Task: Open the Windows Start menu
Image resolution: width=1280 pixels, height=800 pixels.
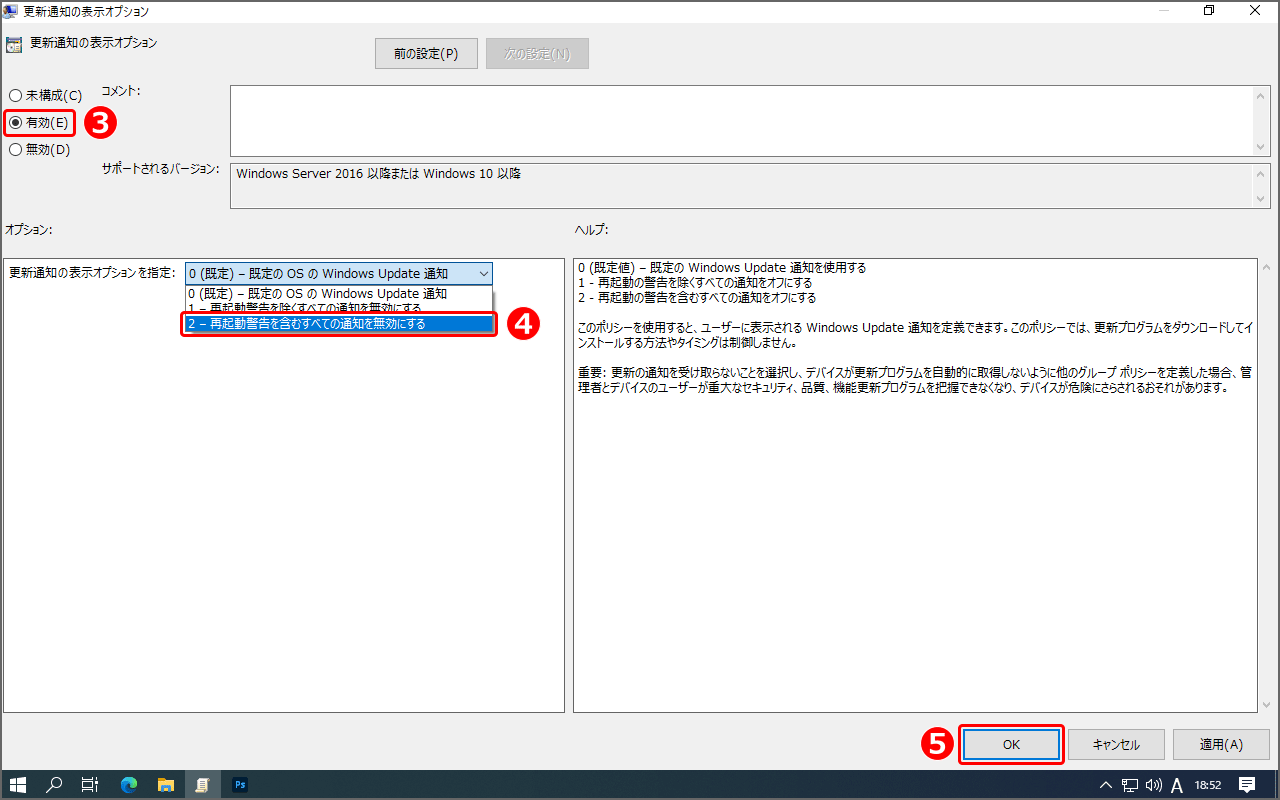Action: 18,785
